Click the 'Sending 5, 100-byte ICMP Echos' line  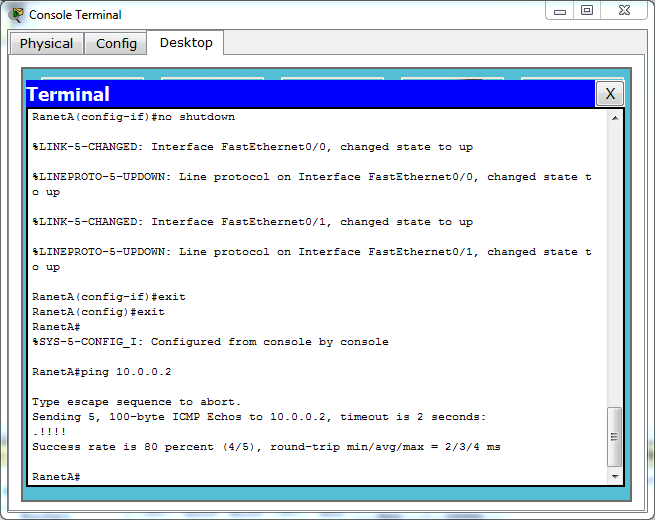point(259,417)
